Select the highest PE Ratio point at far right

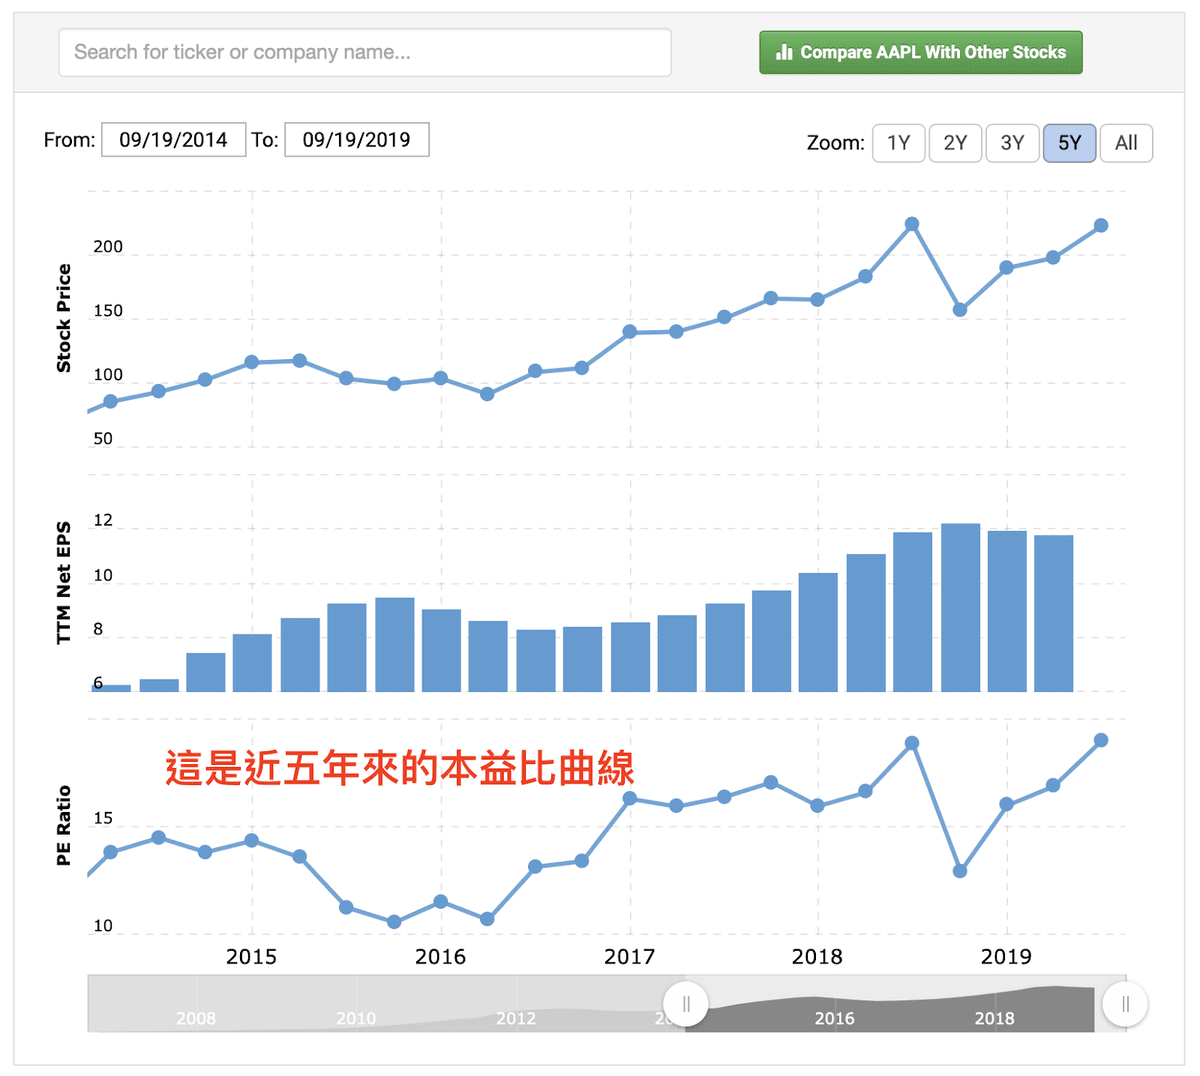tap(1101, 741)
